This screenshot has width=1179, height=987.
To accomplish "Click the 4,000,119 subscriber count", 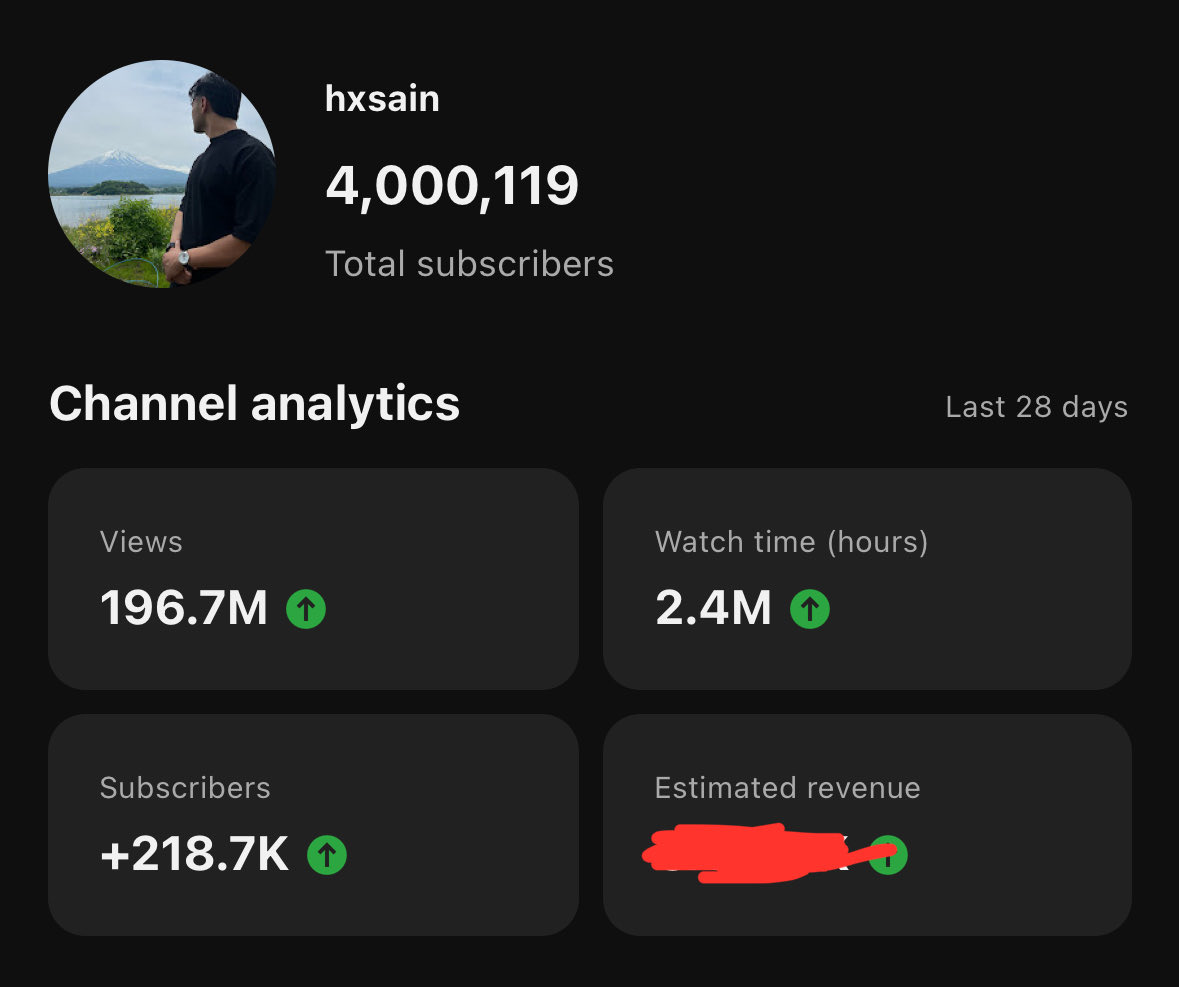I will coord(452,184).
